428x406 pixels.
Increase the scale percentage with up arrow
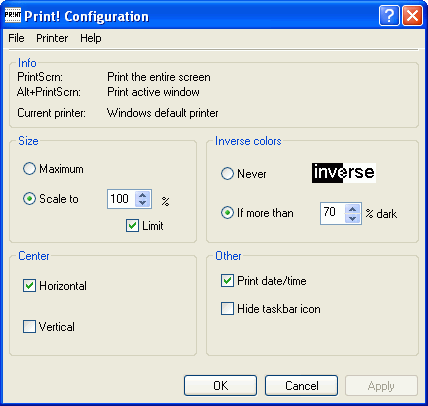pyautogui.click(x=143, y=195)
